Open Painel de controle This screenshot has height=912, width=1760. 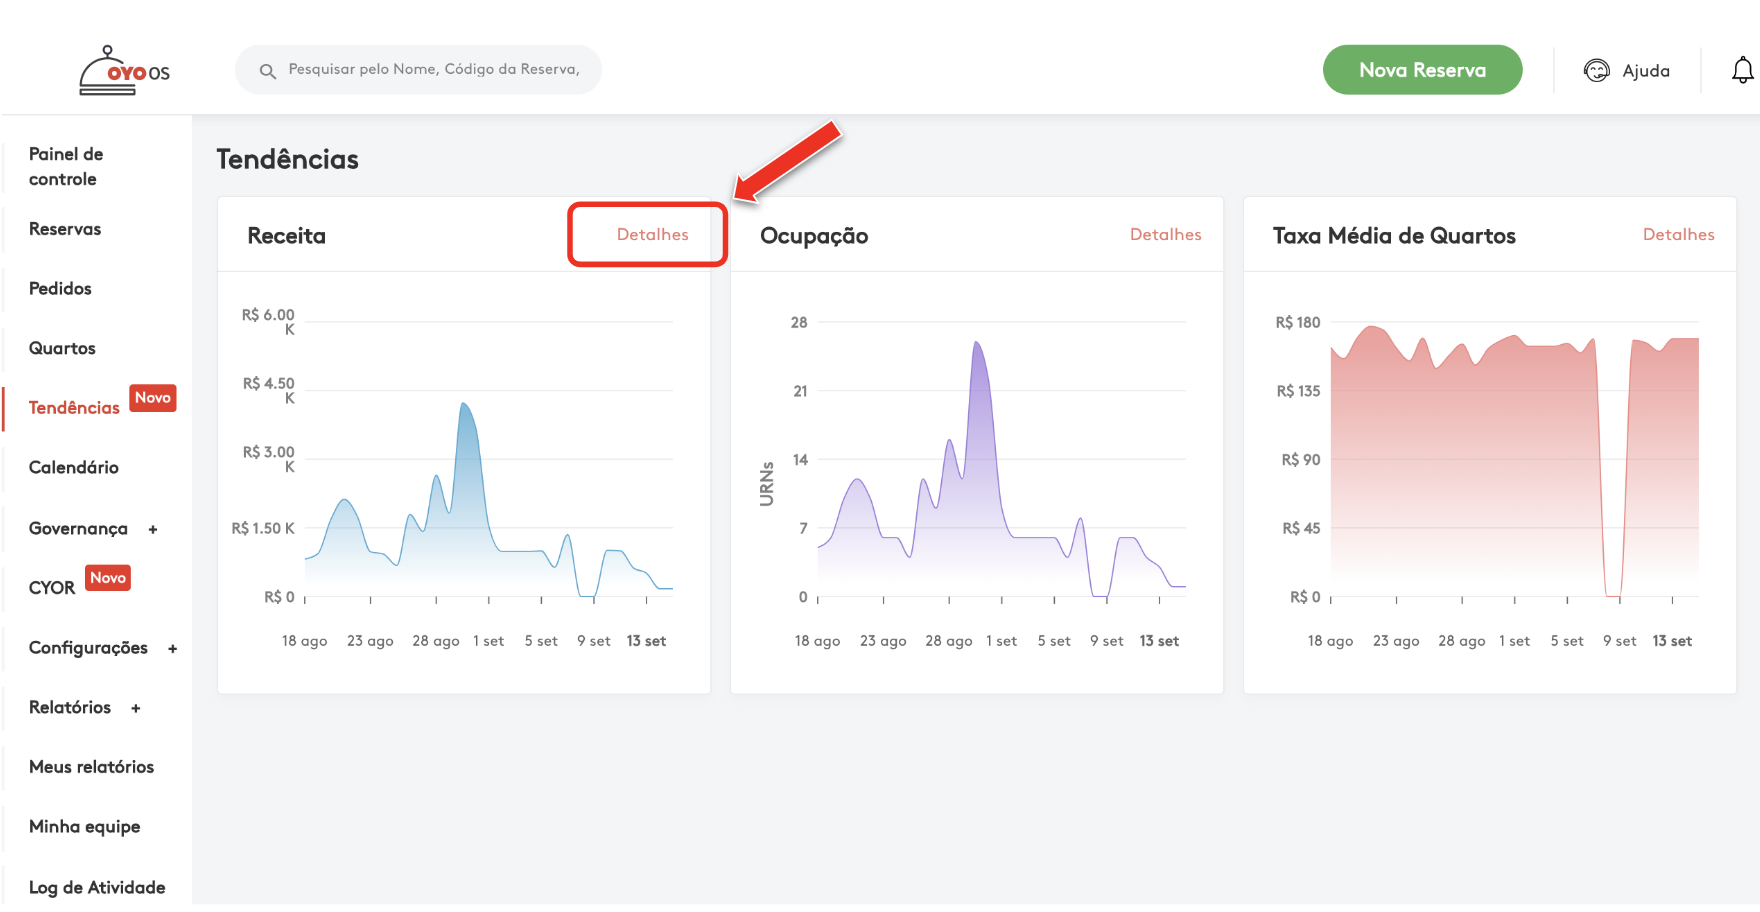(x=66, y=166)
